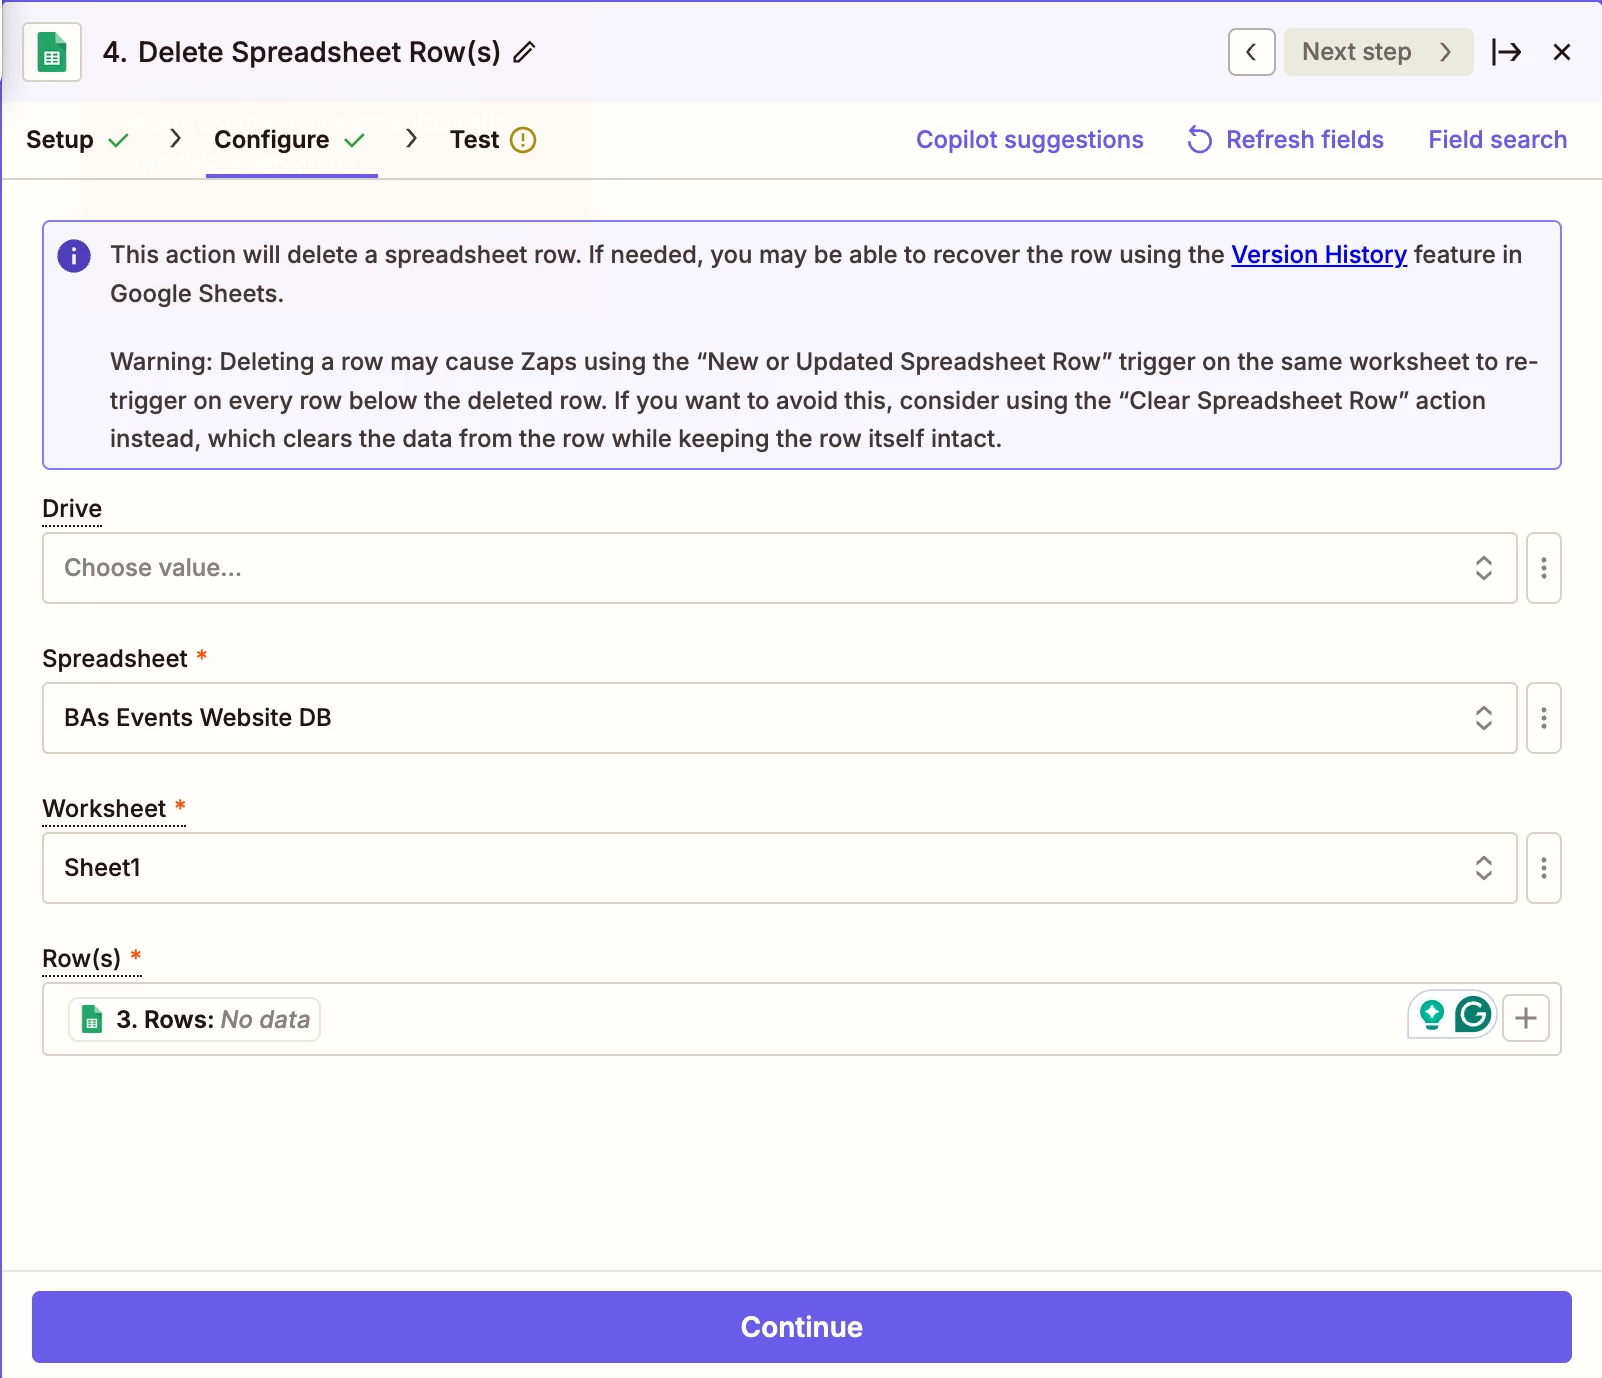Open Spreadsheet field options menu

[1544, 718]
